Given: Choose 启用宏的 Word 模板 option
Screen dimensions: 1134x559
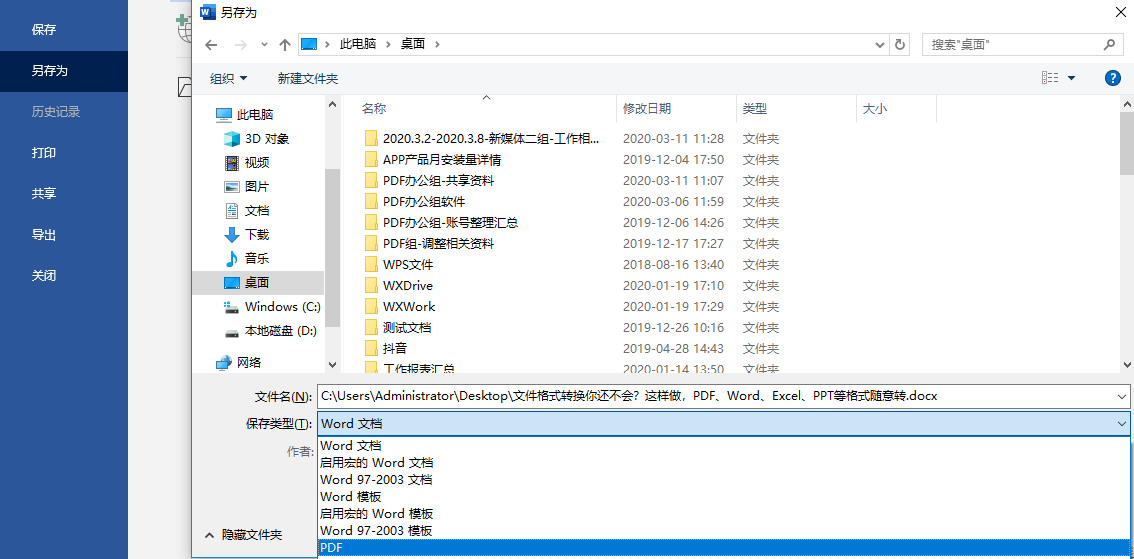Looking at the screenshot, I should coord(722,513).
